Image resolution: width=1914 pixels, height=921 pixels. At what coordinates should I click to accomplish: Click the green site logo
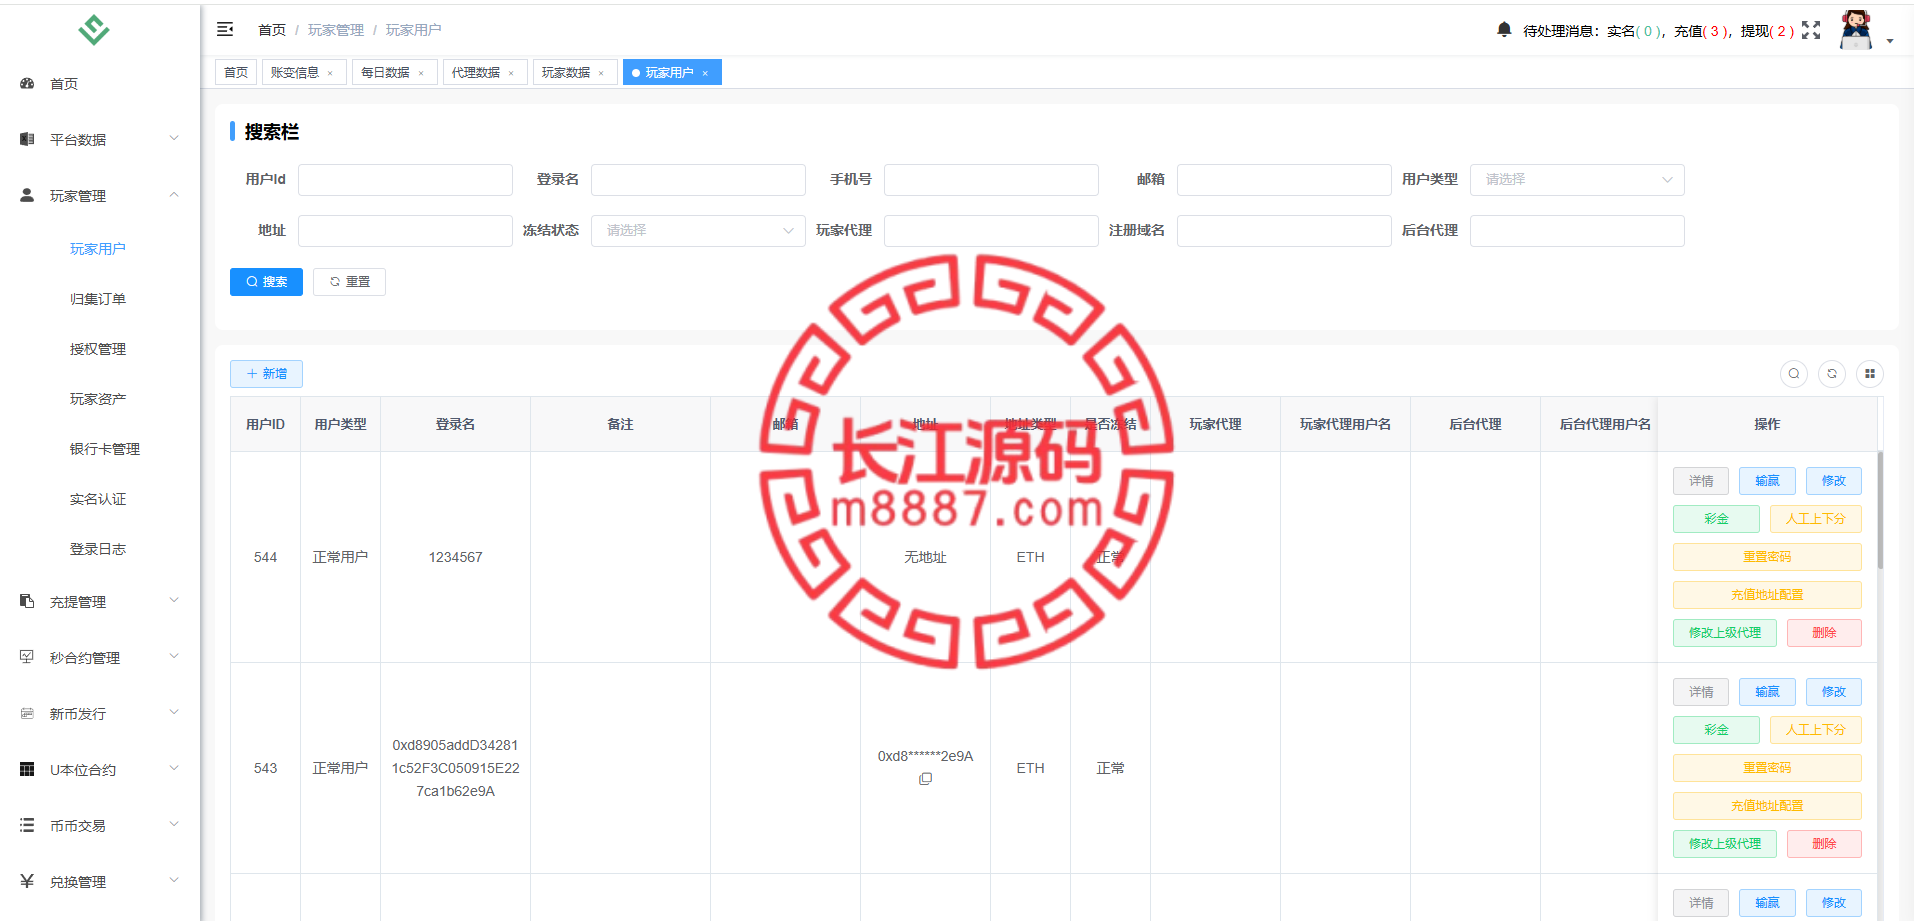[x=94, y=30]
